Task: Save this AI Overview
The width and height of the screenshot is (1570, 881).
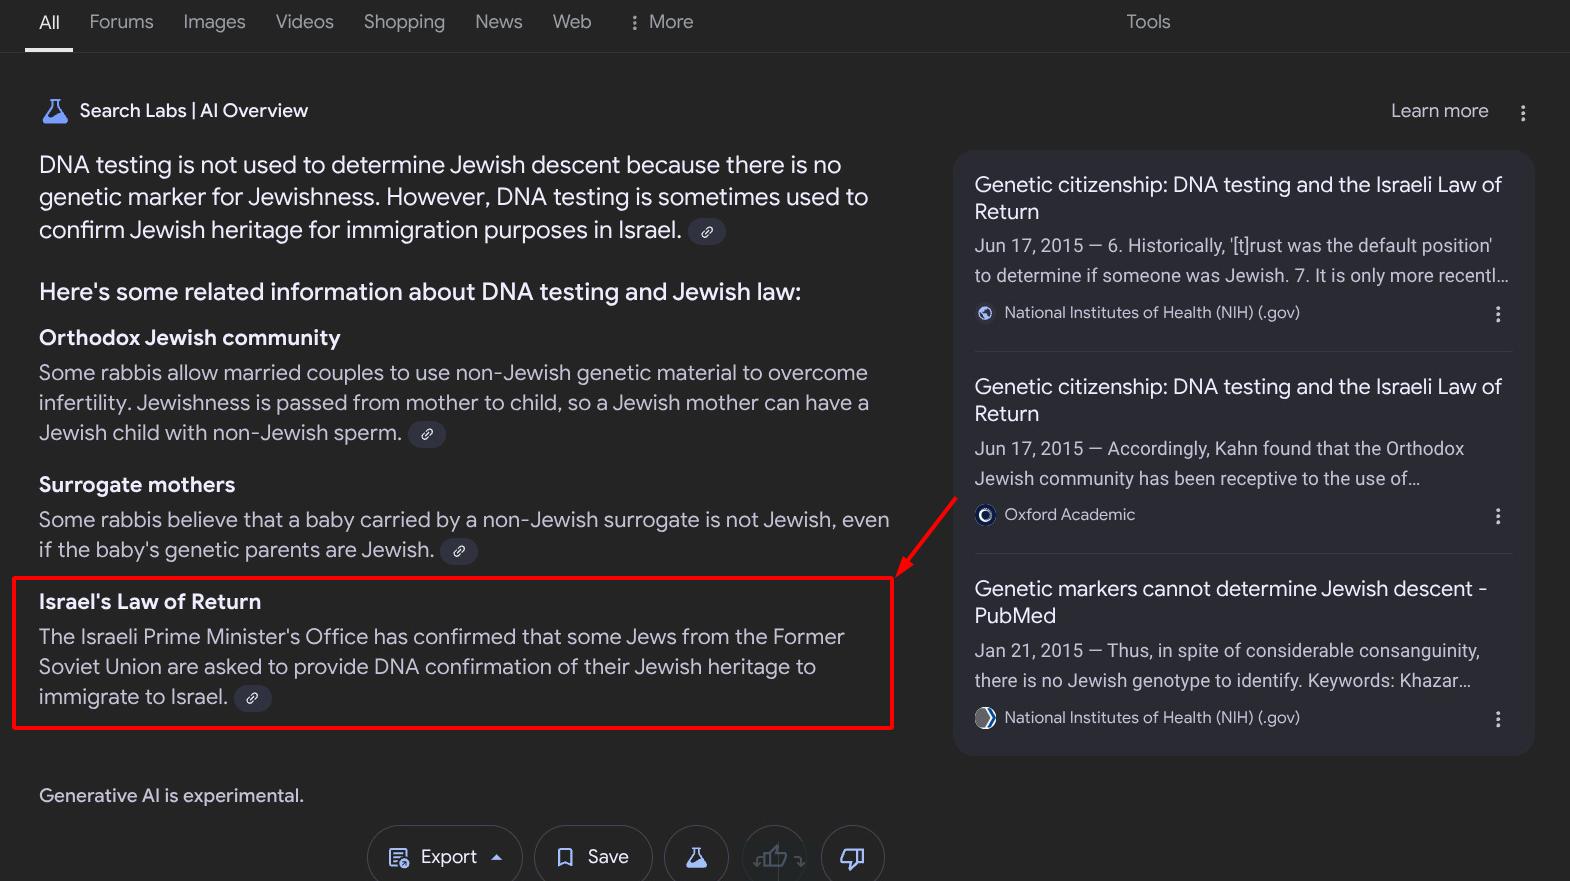Action: click(x=593, y=857)
